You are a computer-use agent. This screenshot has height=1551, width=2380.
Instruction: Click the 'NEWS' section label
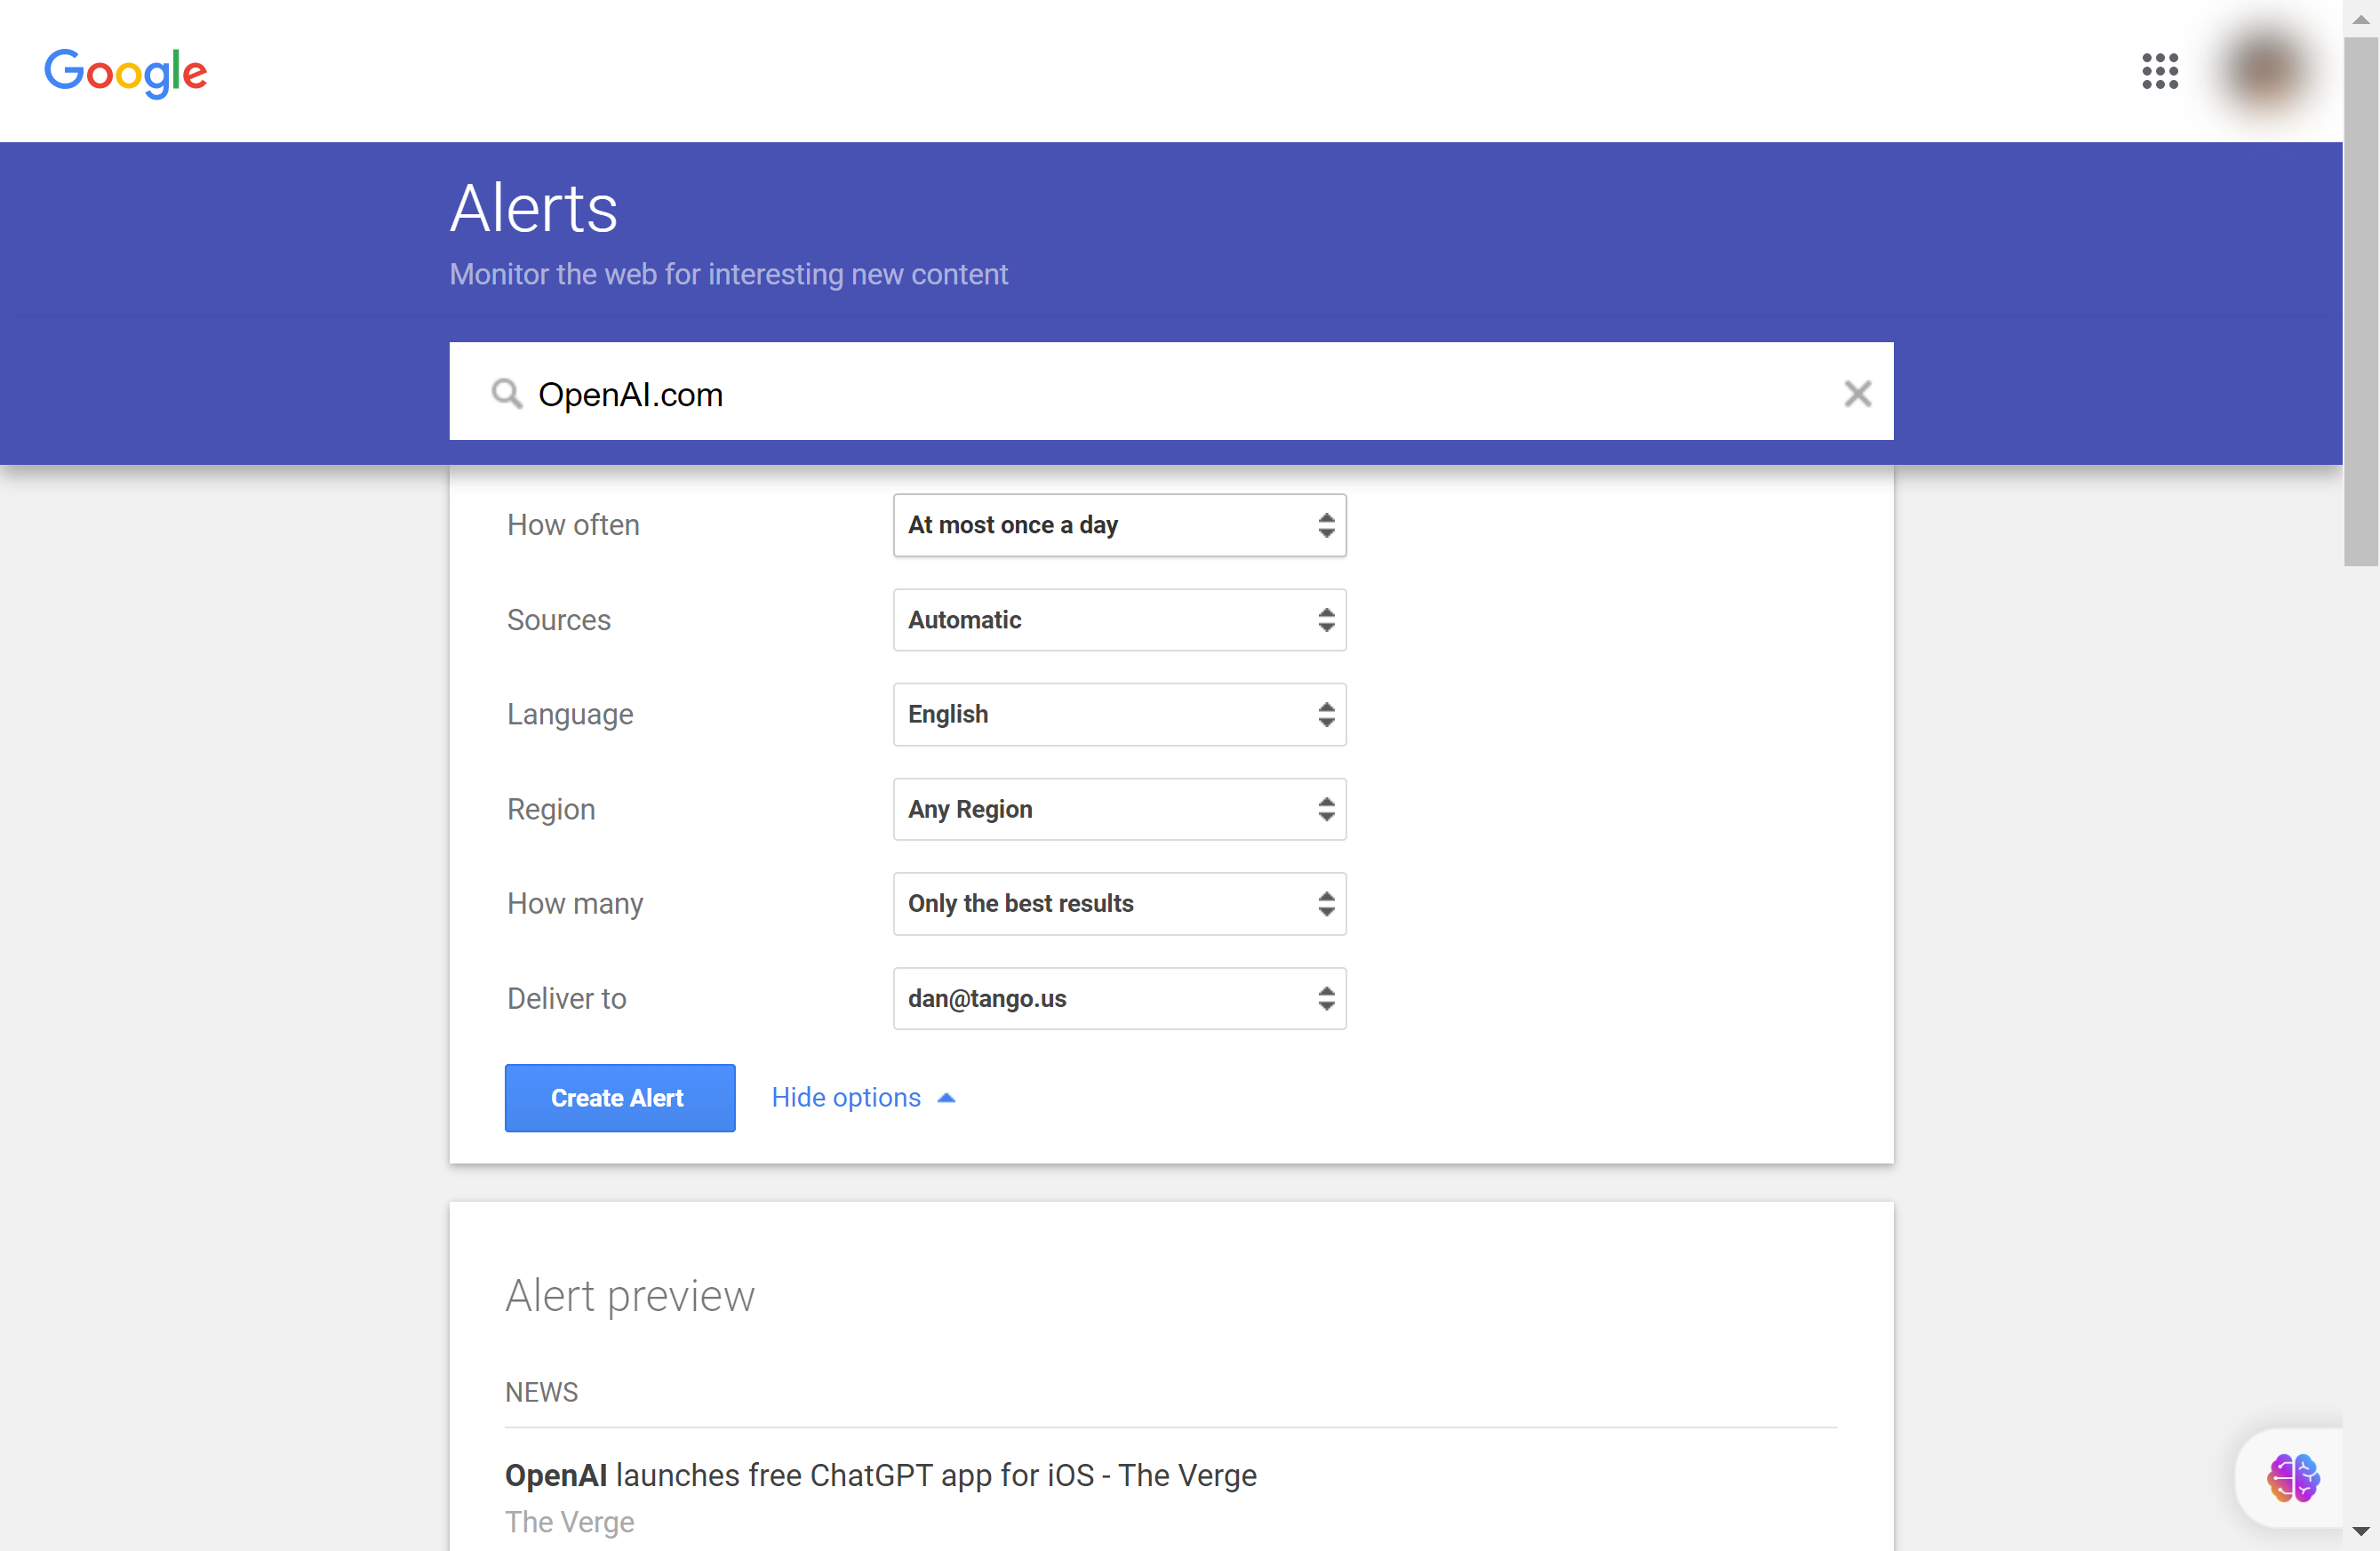[541, 1392]
